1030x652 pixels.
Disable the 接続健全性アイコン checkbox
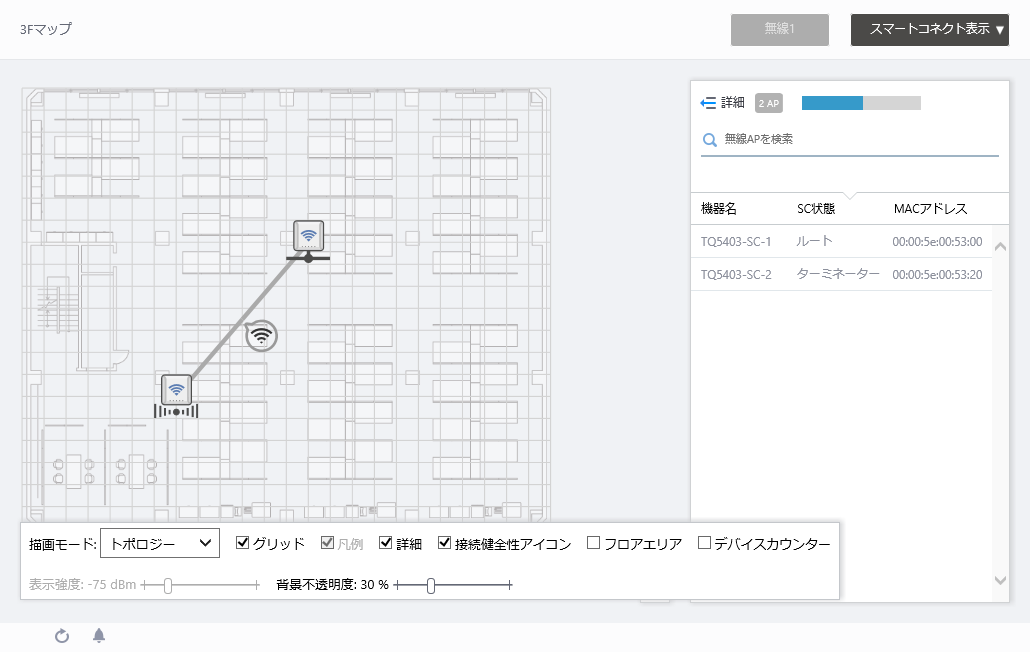445,543
